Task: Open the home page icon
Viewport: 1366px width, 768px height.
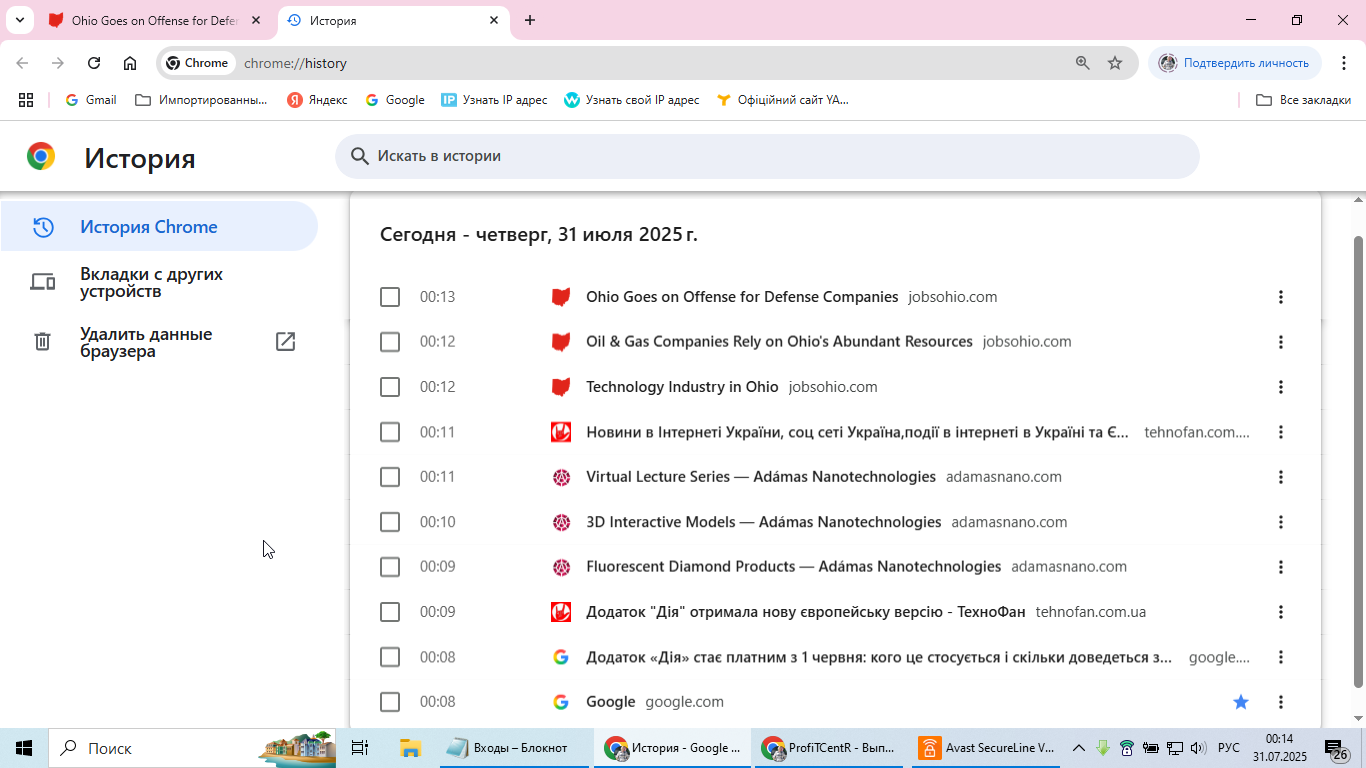Action: 130,63
